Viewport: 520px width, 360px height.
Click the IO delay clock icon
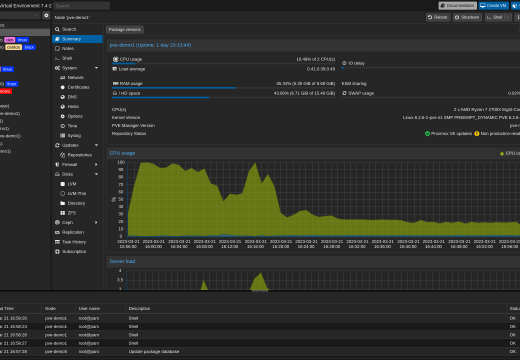[344, 63]
